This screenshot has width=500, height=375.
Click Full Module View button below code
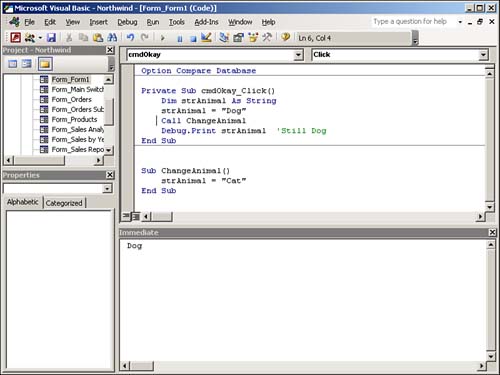pyautogui.click(x=136, y=217)
